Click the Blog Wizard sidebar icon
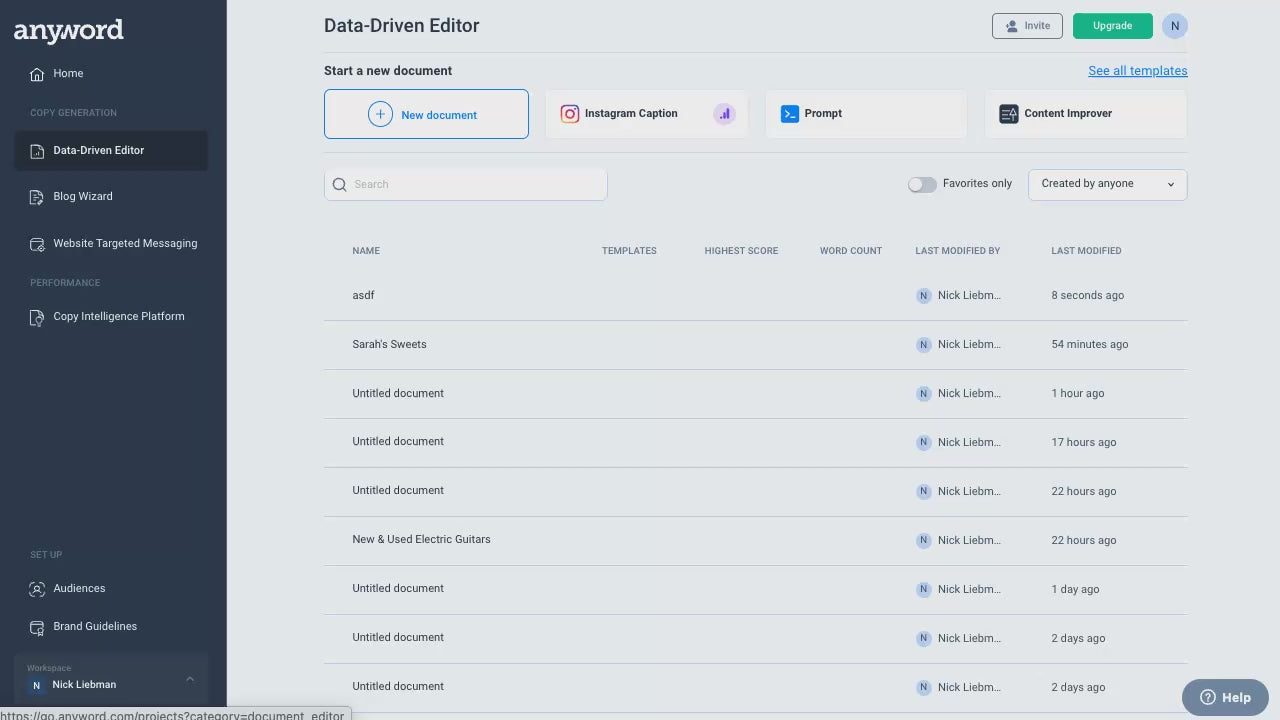This screenshot has width=1280, height=720. (37, 197)
